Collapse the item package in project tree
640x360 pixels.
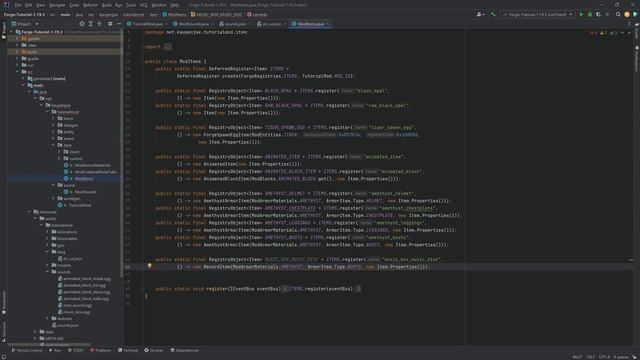[x=53, y=145]
